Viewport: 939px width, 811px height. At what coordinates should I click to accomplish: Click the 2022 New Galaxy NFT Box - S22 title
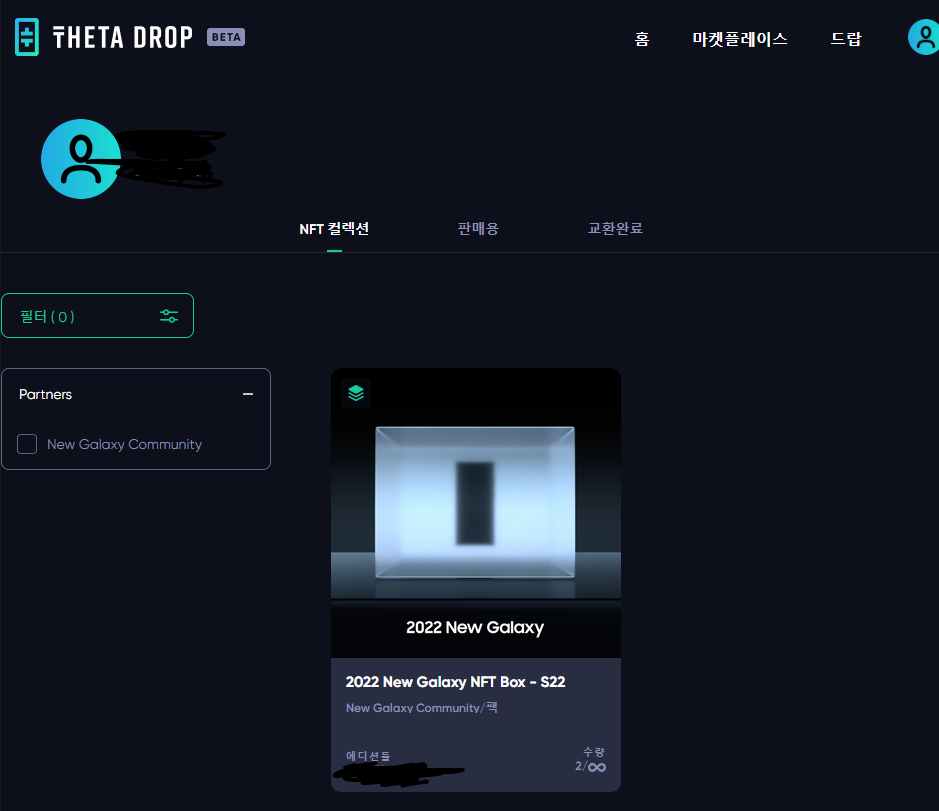click(x=455, y=682)
